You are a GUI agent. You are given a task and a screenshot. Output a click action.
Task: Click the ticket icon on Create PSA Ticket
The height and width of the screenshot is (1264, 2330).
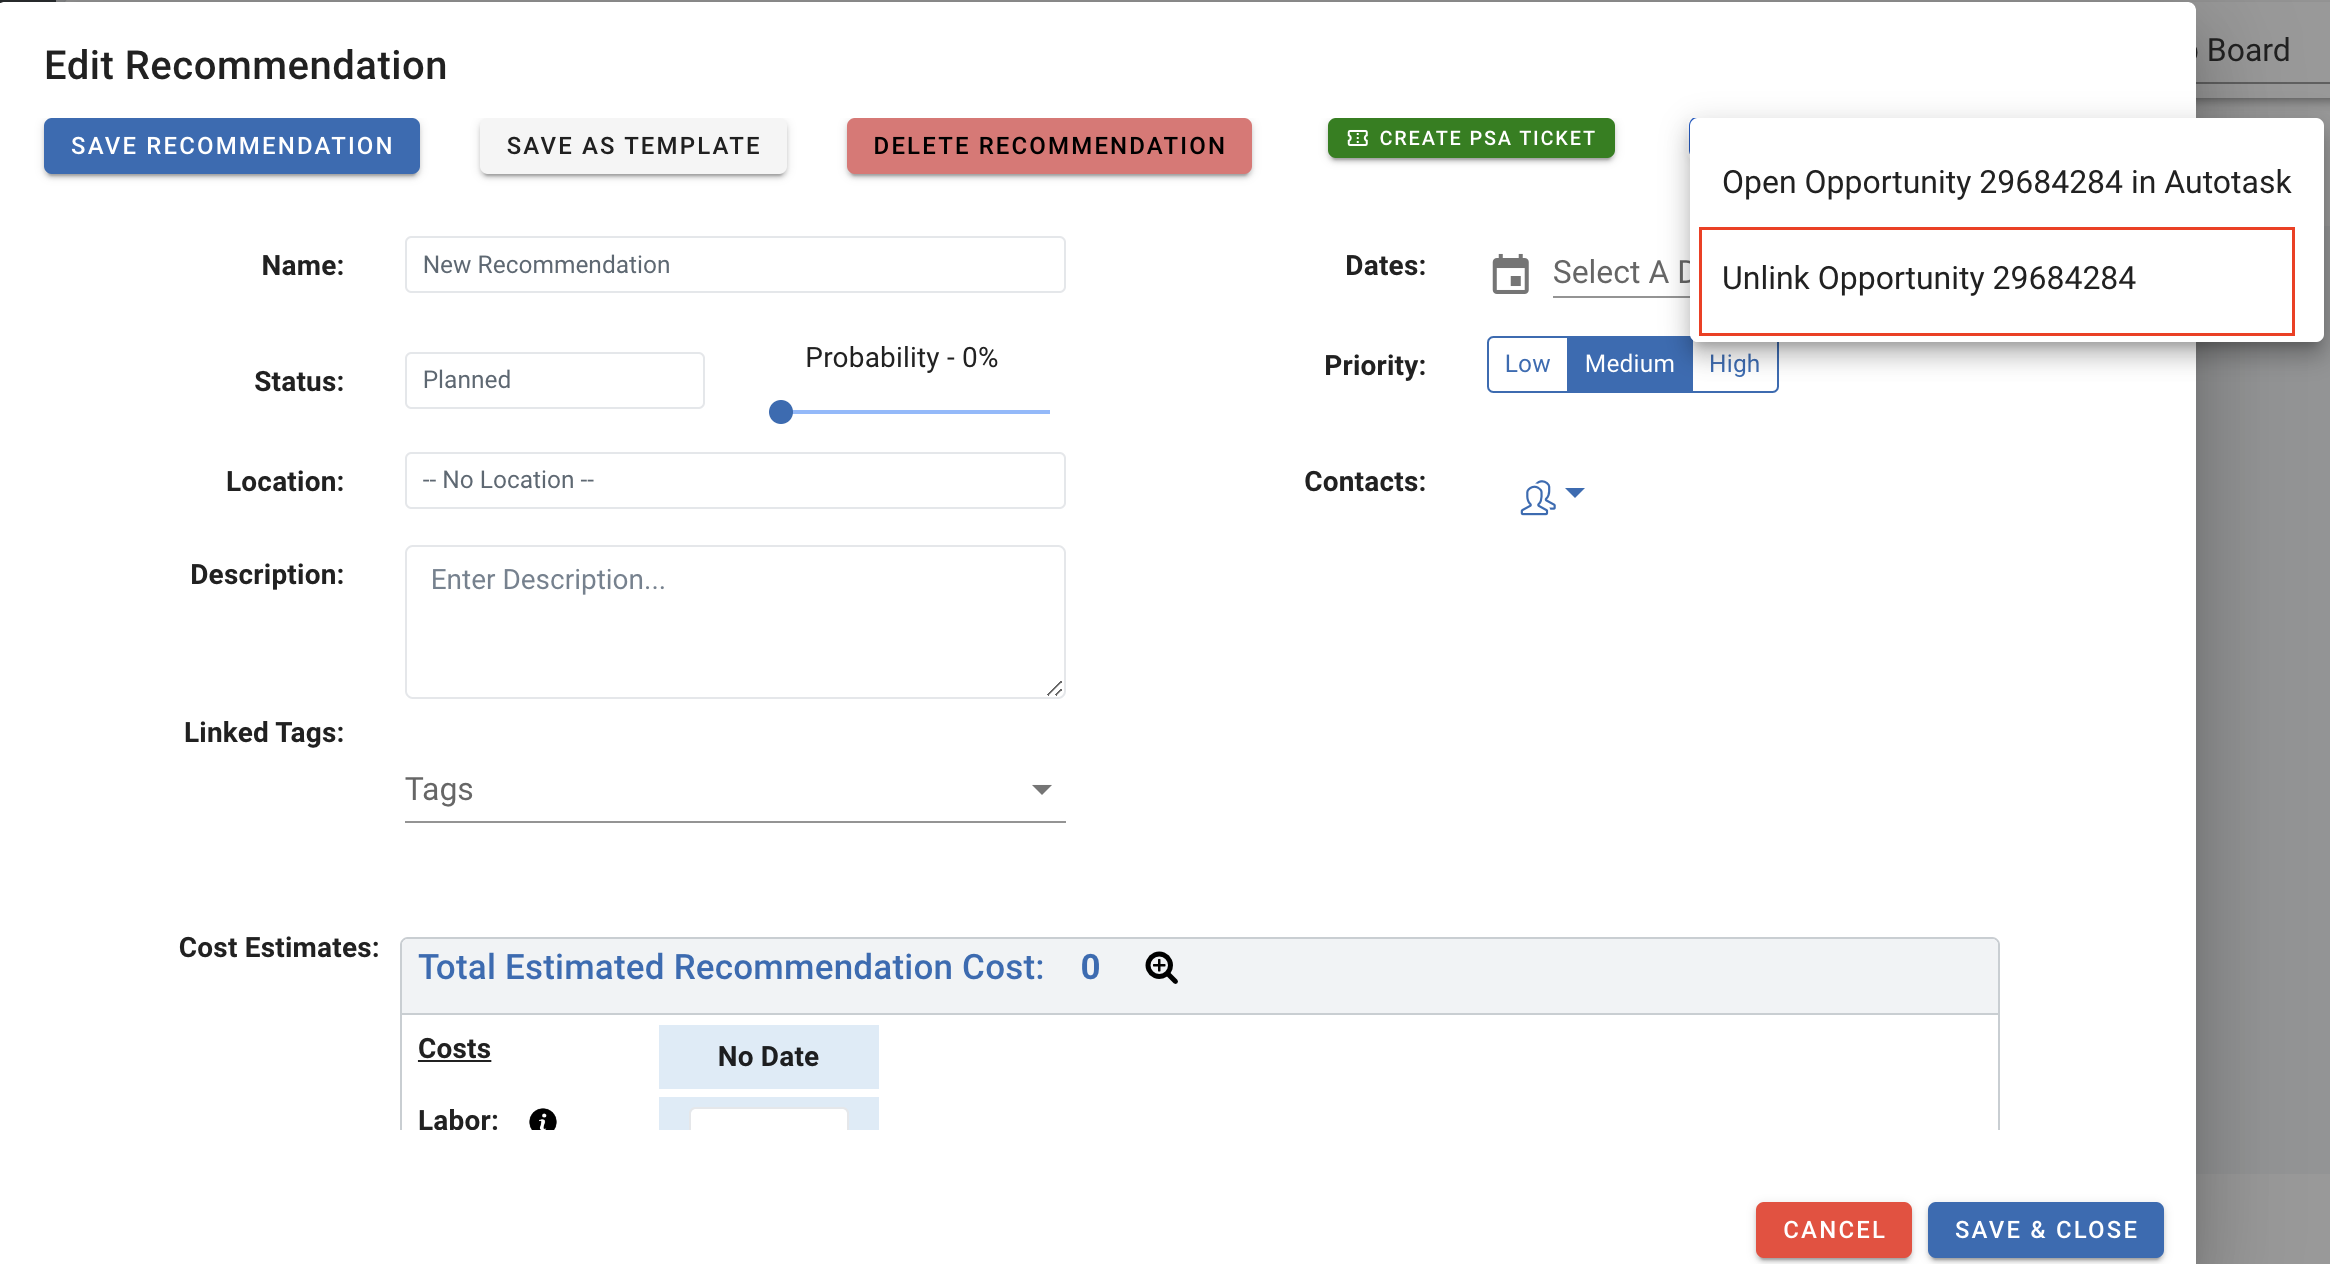[1357, 138]
